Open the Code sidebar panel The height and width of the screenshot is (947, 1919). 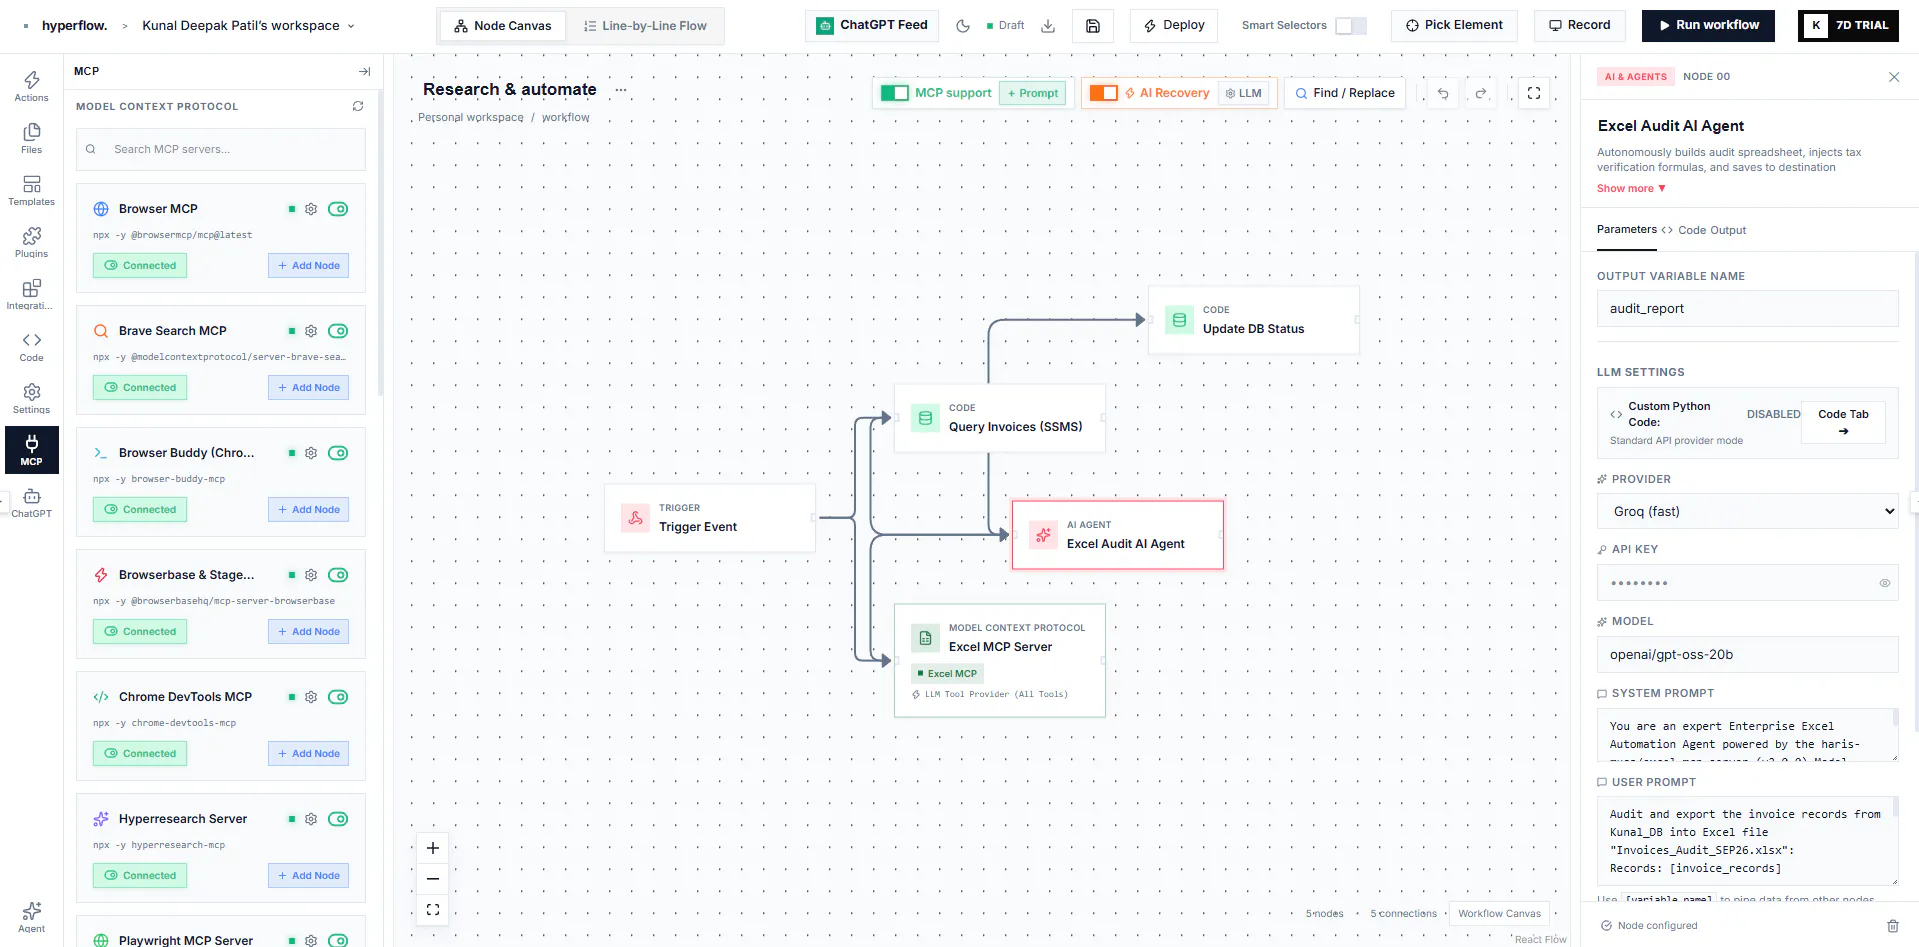[x=31, y=346]
